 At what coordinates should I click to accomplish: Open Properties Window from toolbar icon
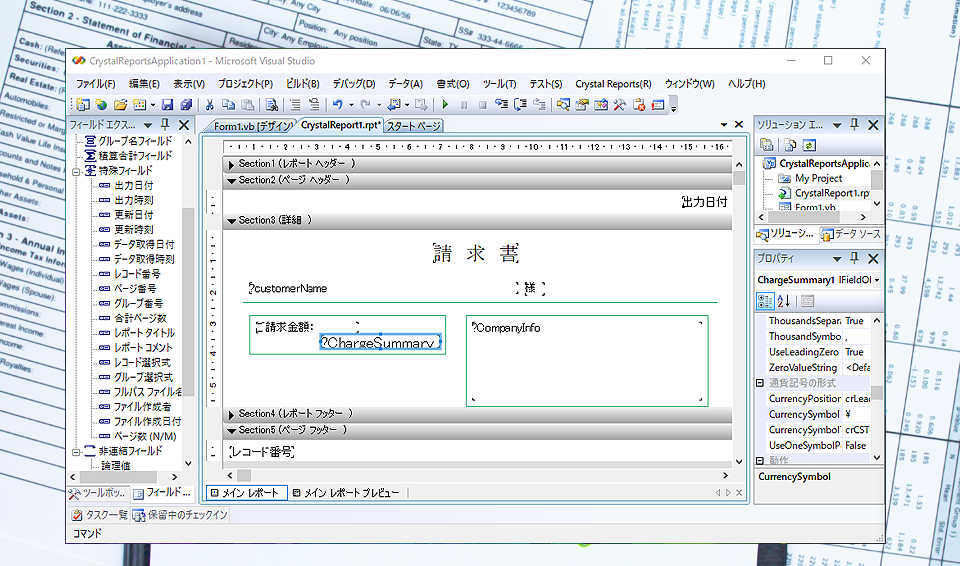click(x=582, y=105)
